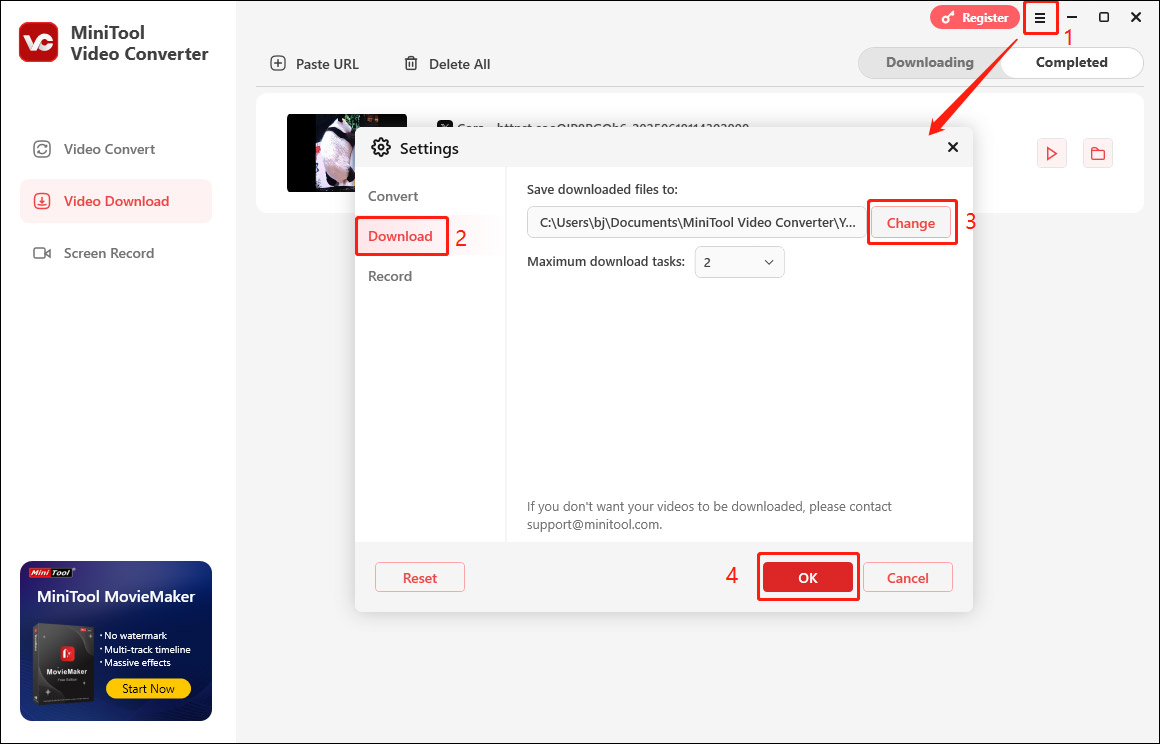Viewport: 1160px width, 744px height.
Task: Click Delete All trash button
Action: [x=447, y=64]
